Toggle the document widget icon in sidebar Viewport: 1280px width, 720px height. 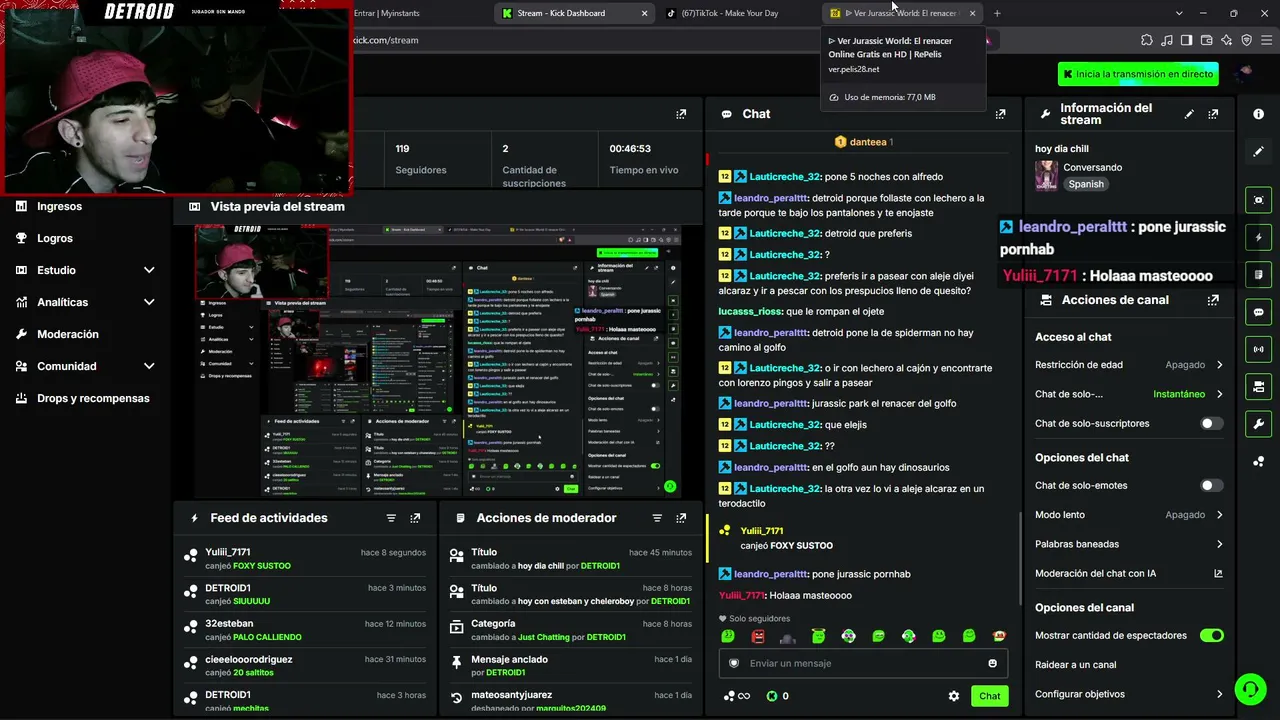1258,275
